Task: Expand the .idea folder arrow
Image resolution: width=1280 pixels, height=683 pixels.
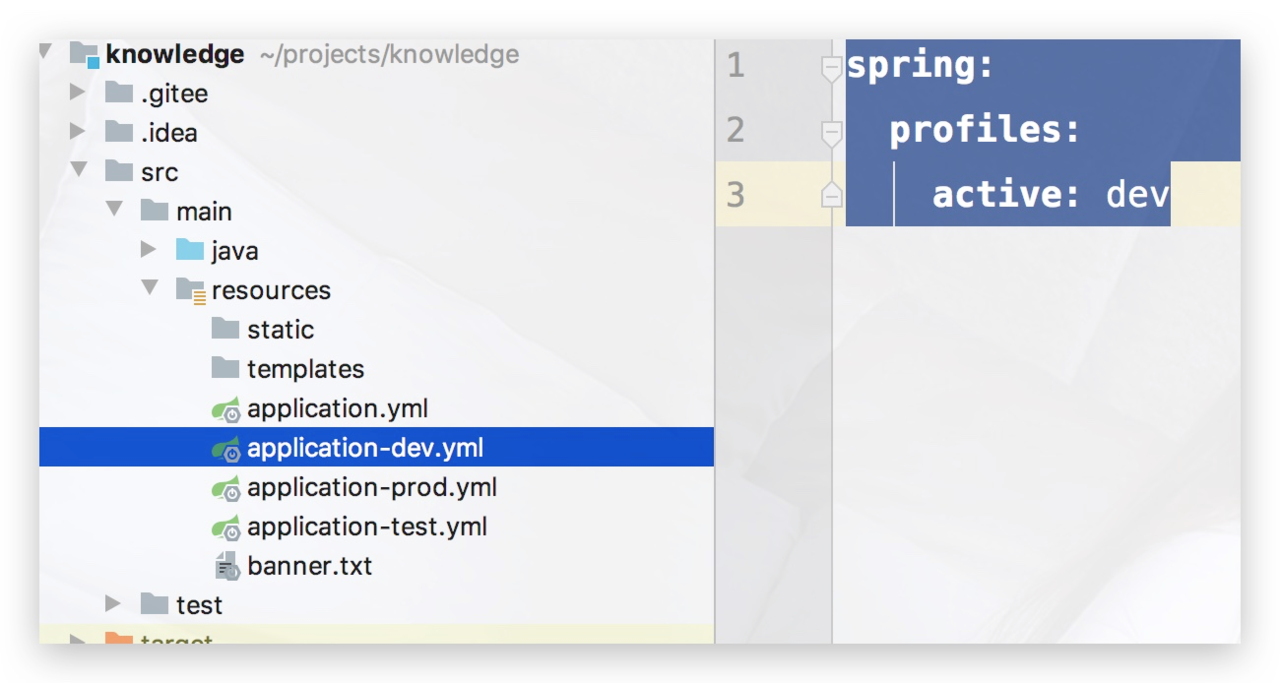Action: (x=78, y=132)
